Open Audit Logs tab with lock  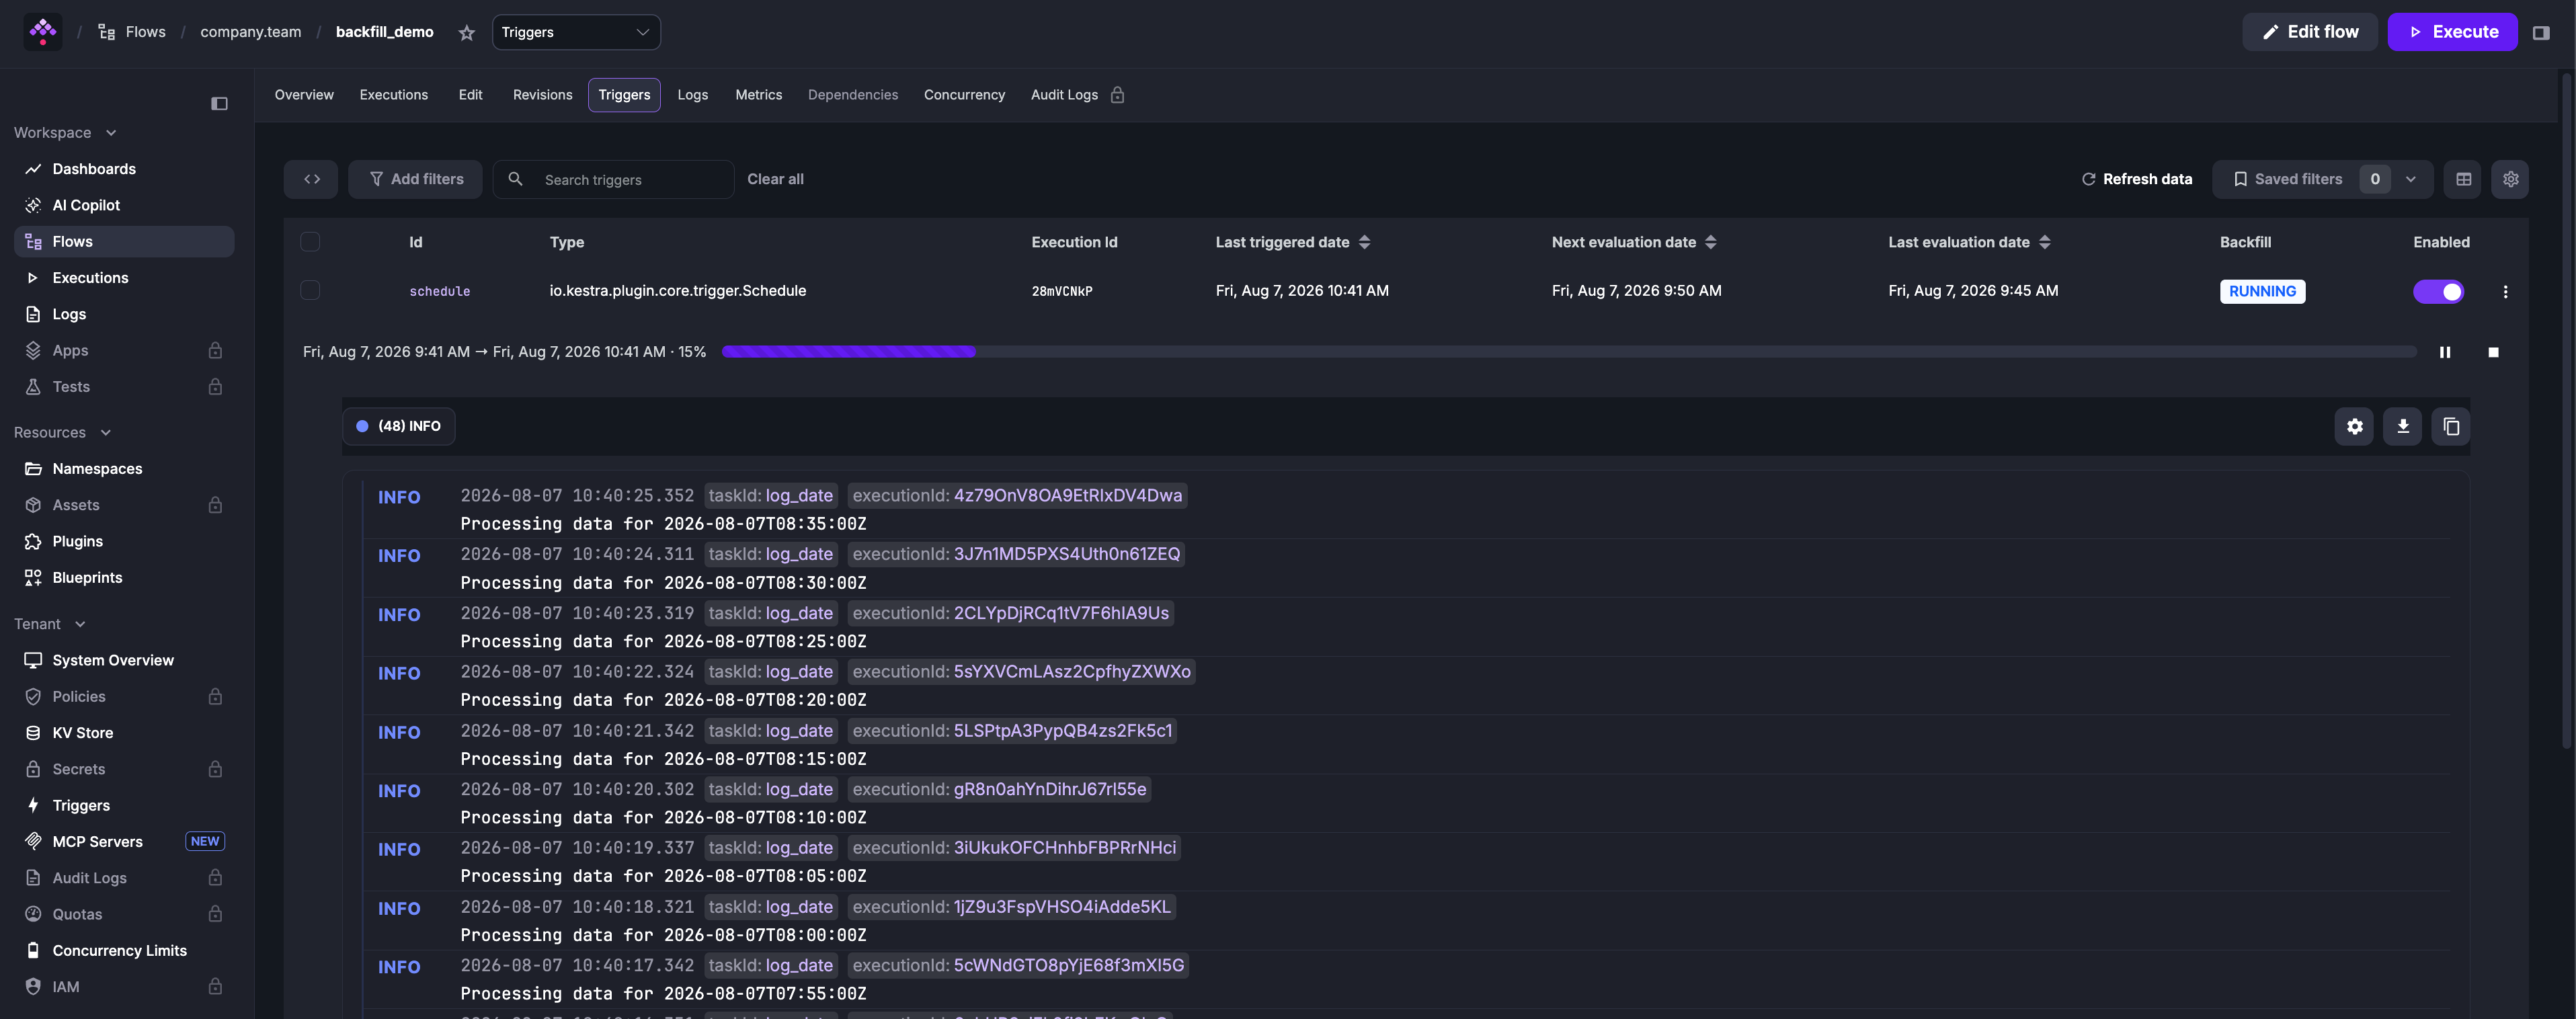(1078, 95)
